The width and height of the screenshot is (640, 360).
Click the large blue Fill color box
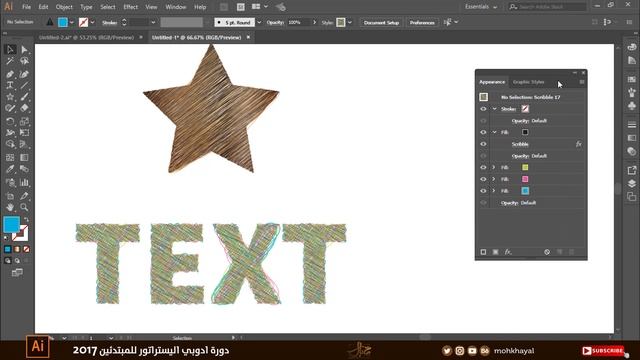(x=11, y=224)
